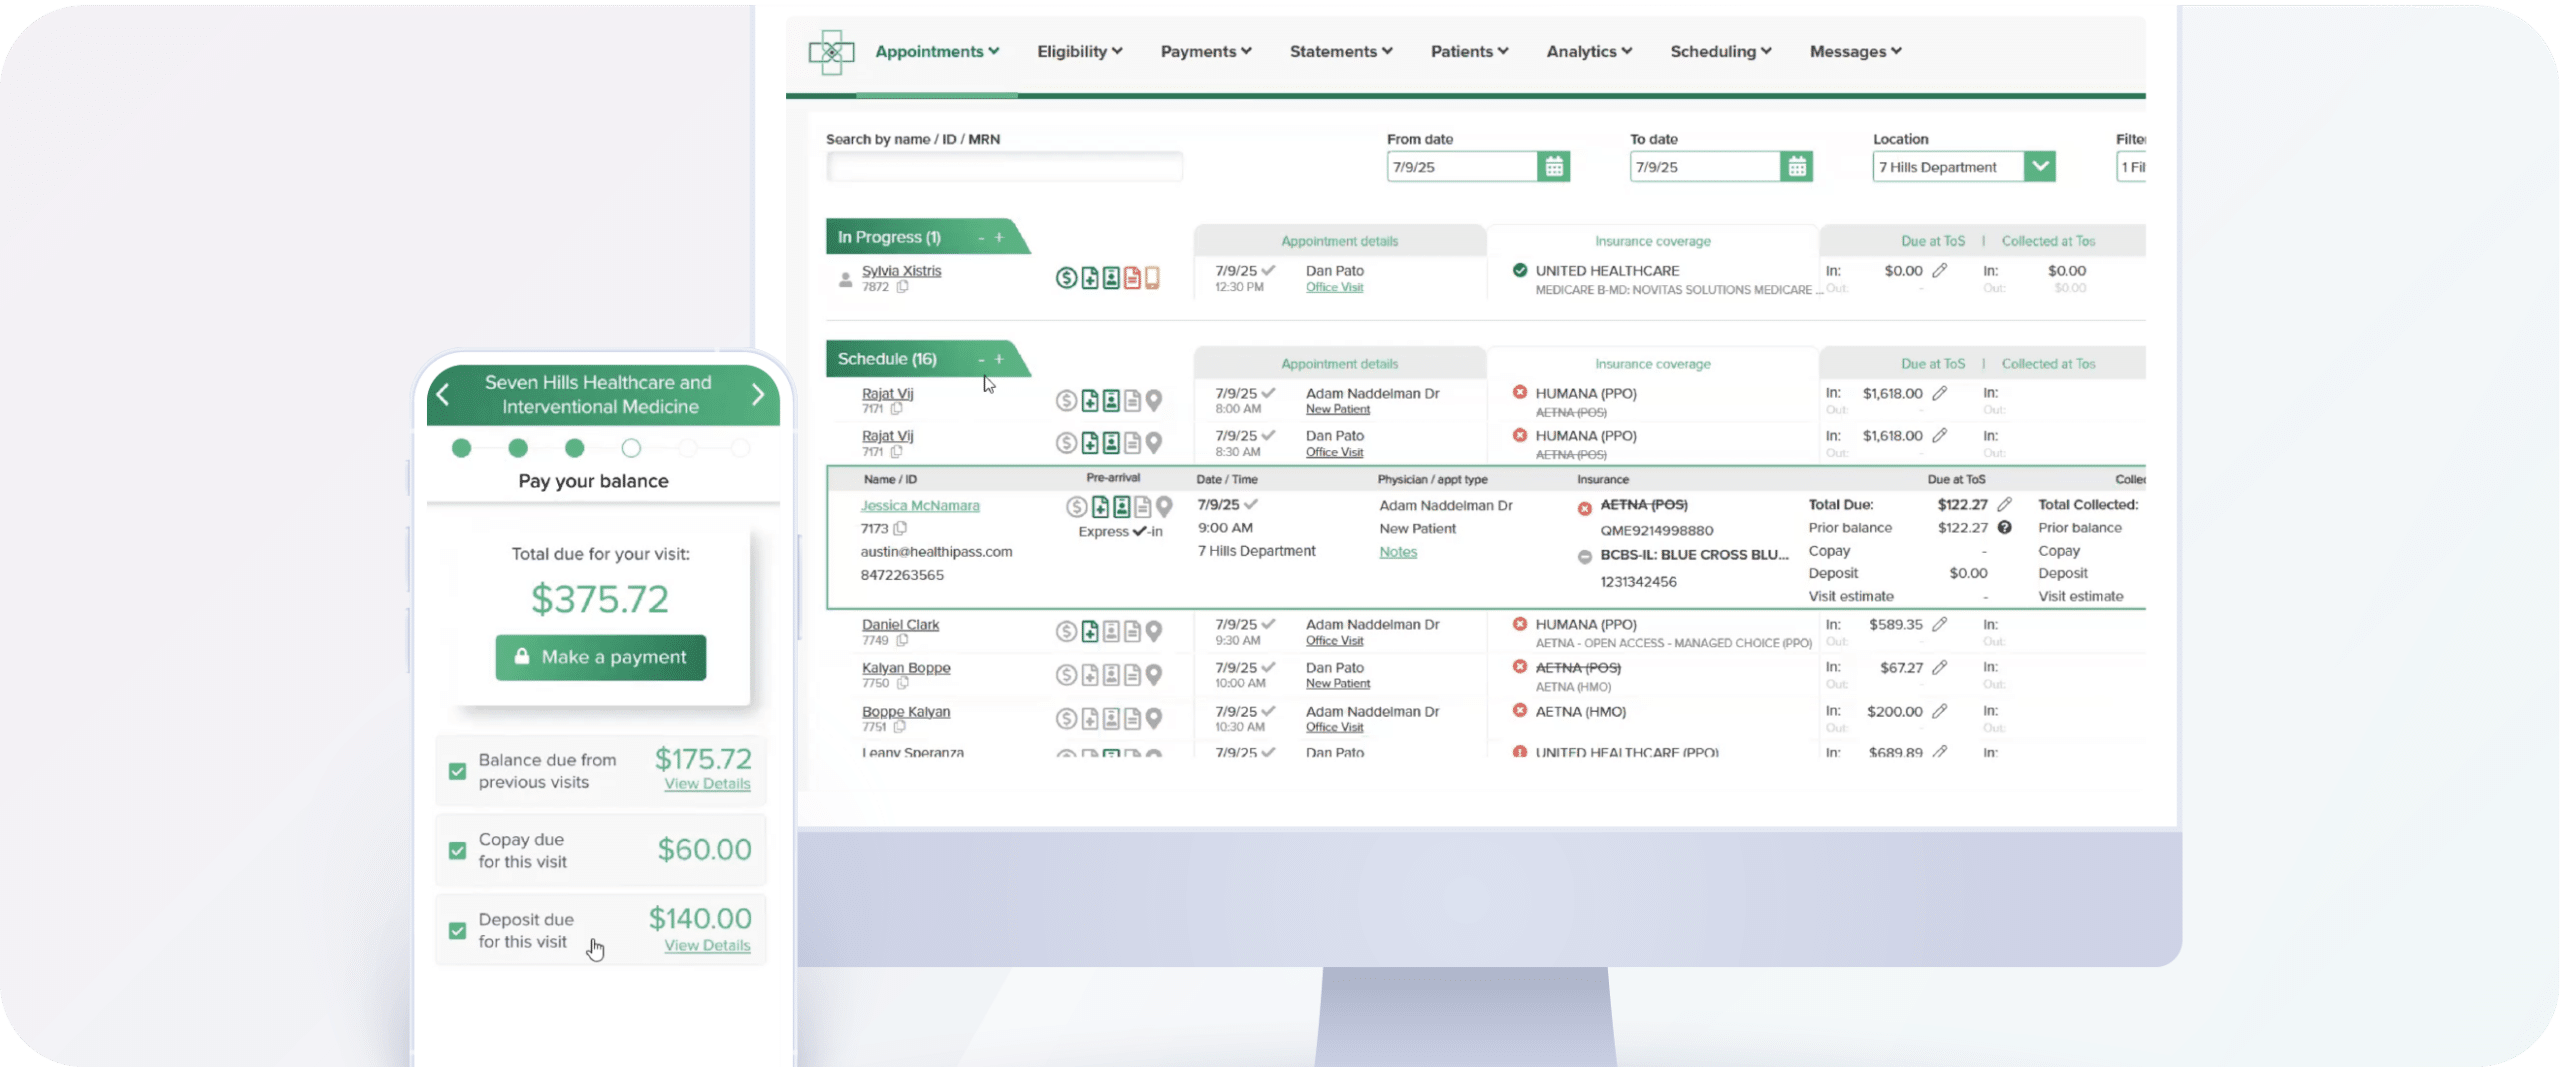Open the To date calendar picker
This screenshot has width=2560, height=1067.
[1796, 167]
